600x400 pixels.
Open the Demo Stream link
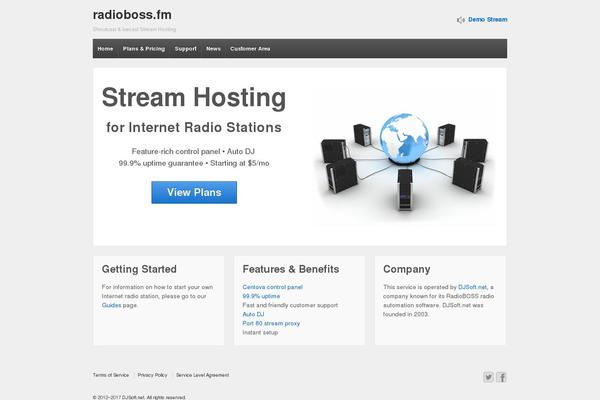coord(488,20)
